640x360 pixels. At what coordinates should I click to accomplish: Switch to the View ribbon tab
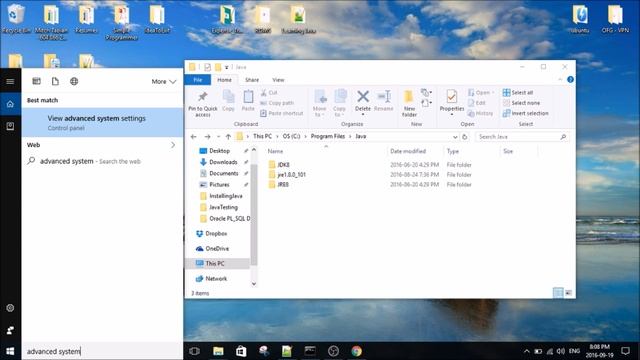278,80
